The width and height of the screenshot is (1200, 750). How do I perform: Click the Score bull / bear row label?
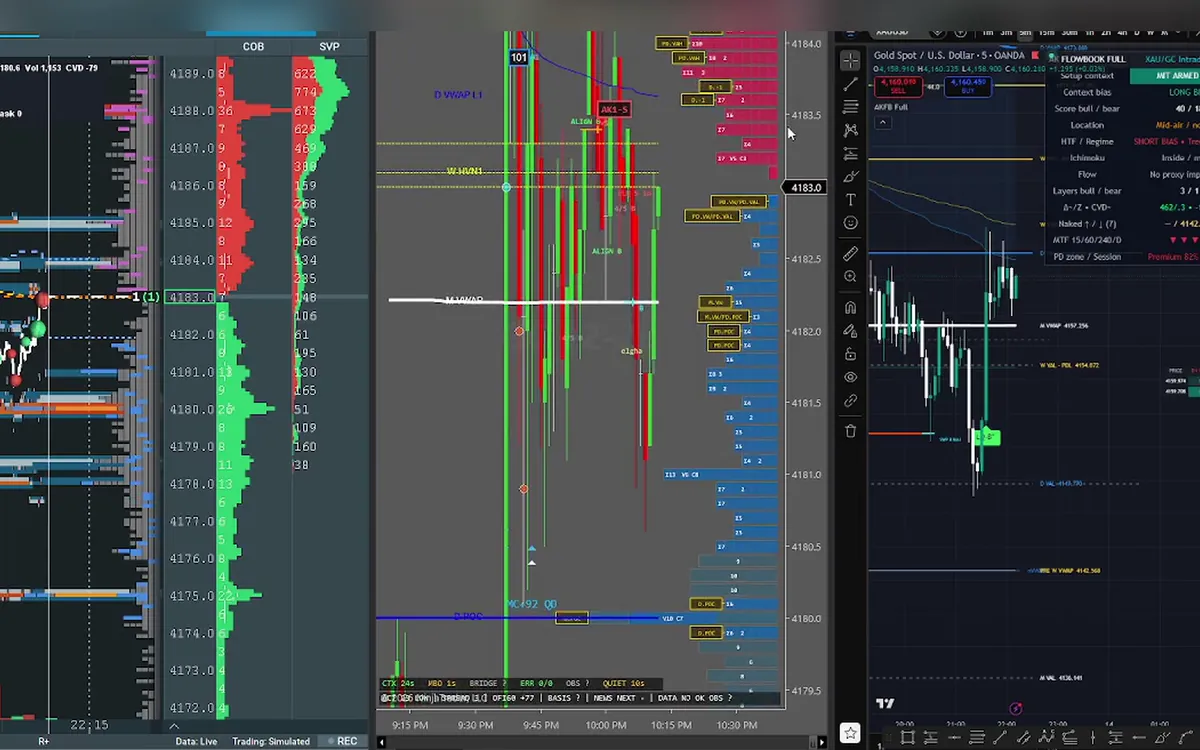1088,109
